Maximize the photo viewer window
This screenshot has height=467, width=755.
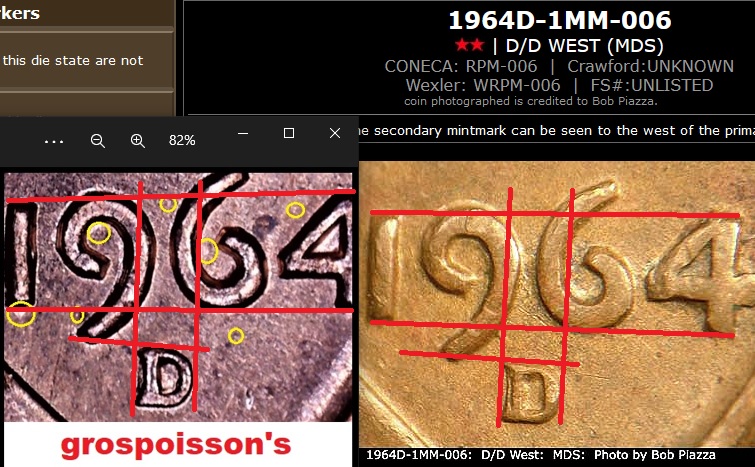pyautogui.click(x=289, y=133)
